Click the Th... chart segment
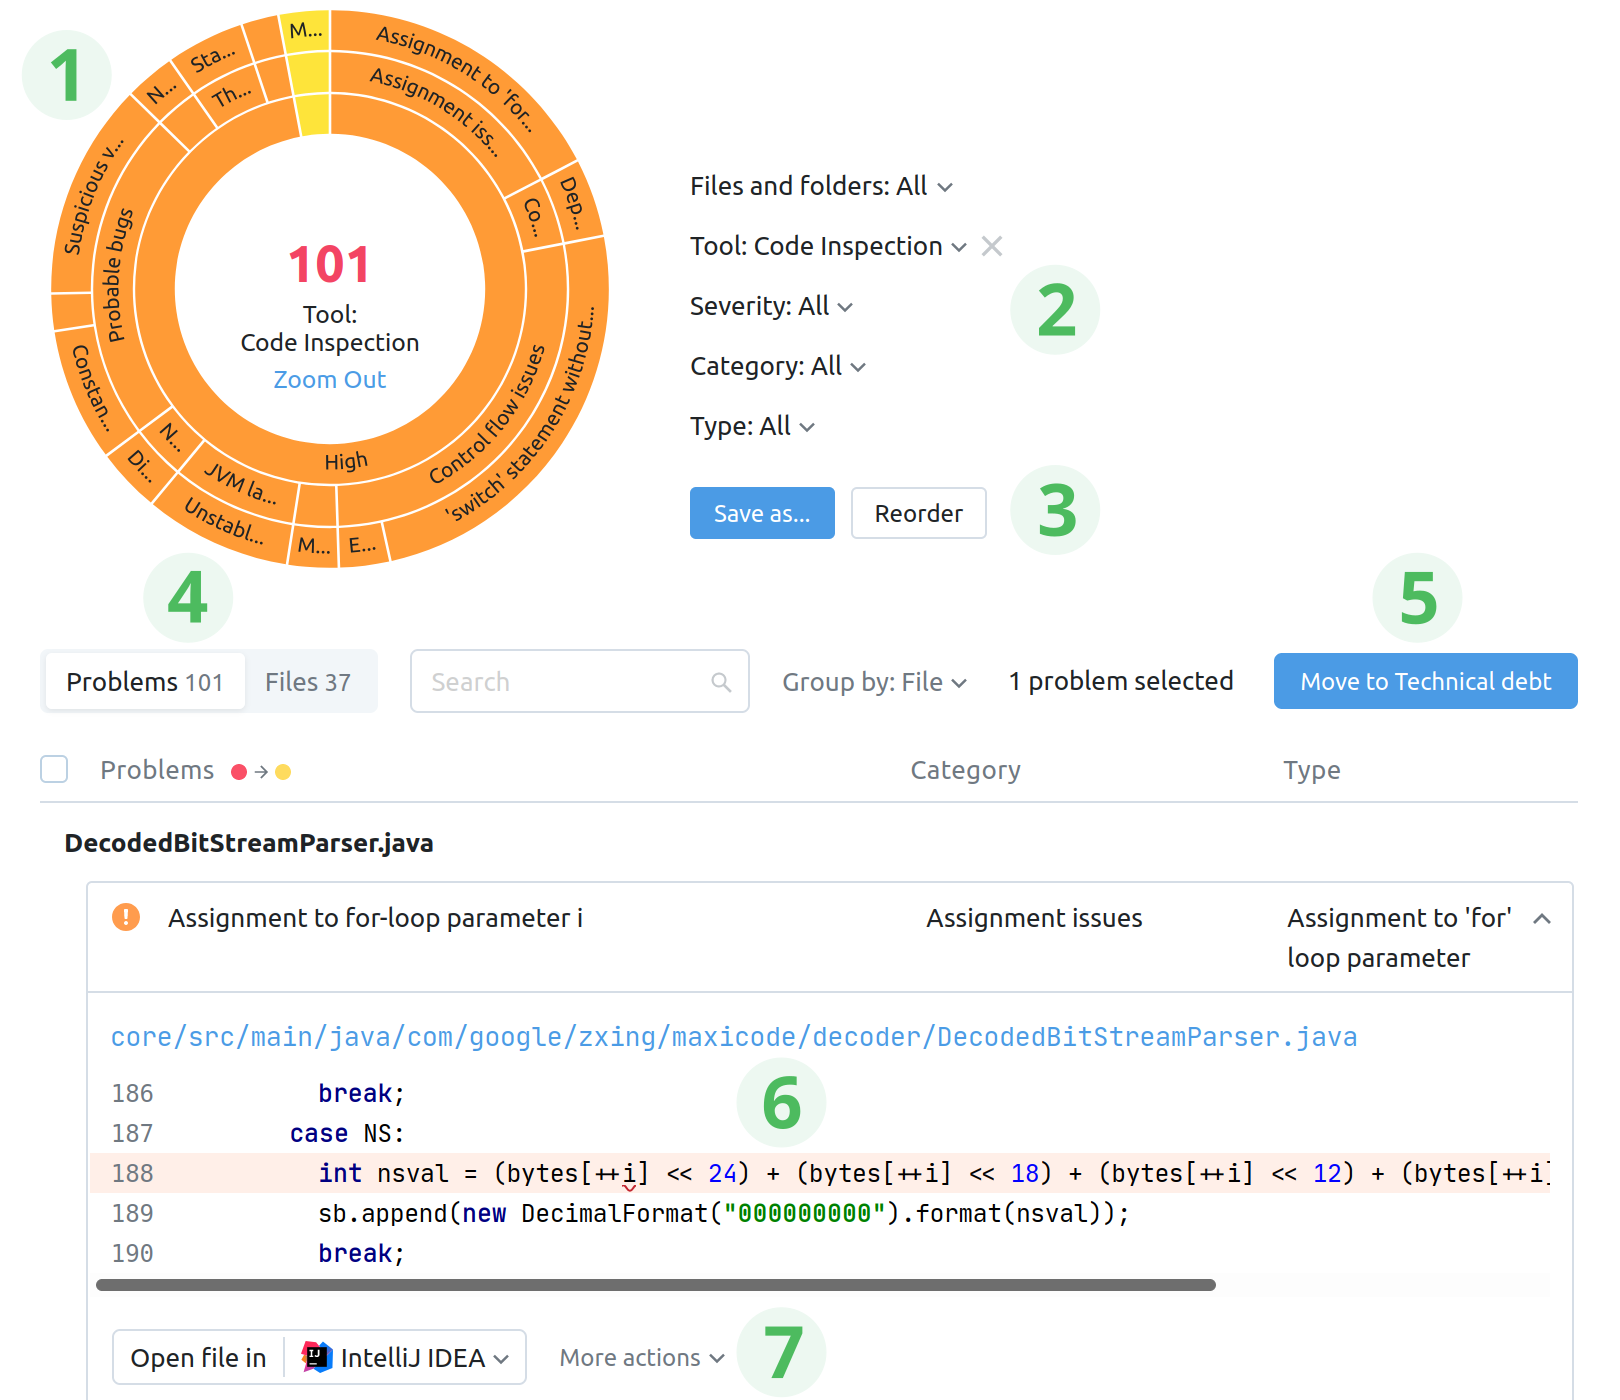This screenshot has width=1620, height=1400. click(x=231, y=96)
